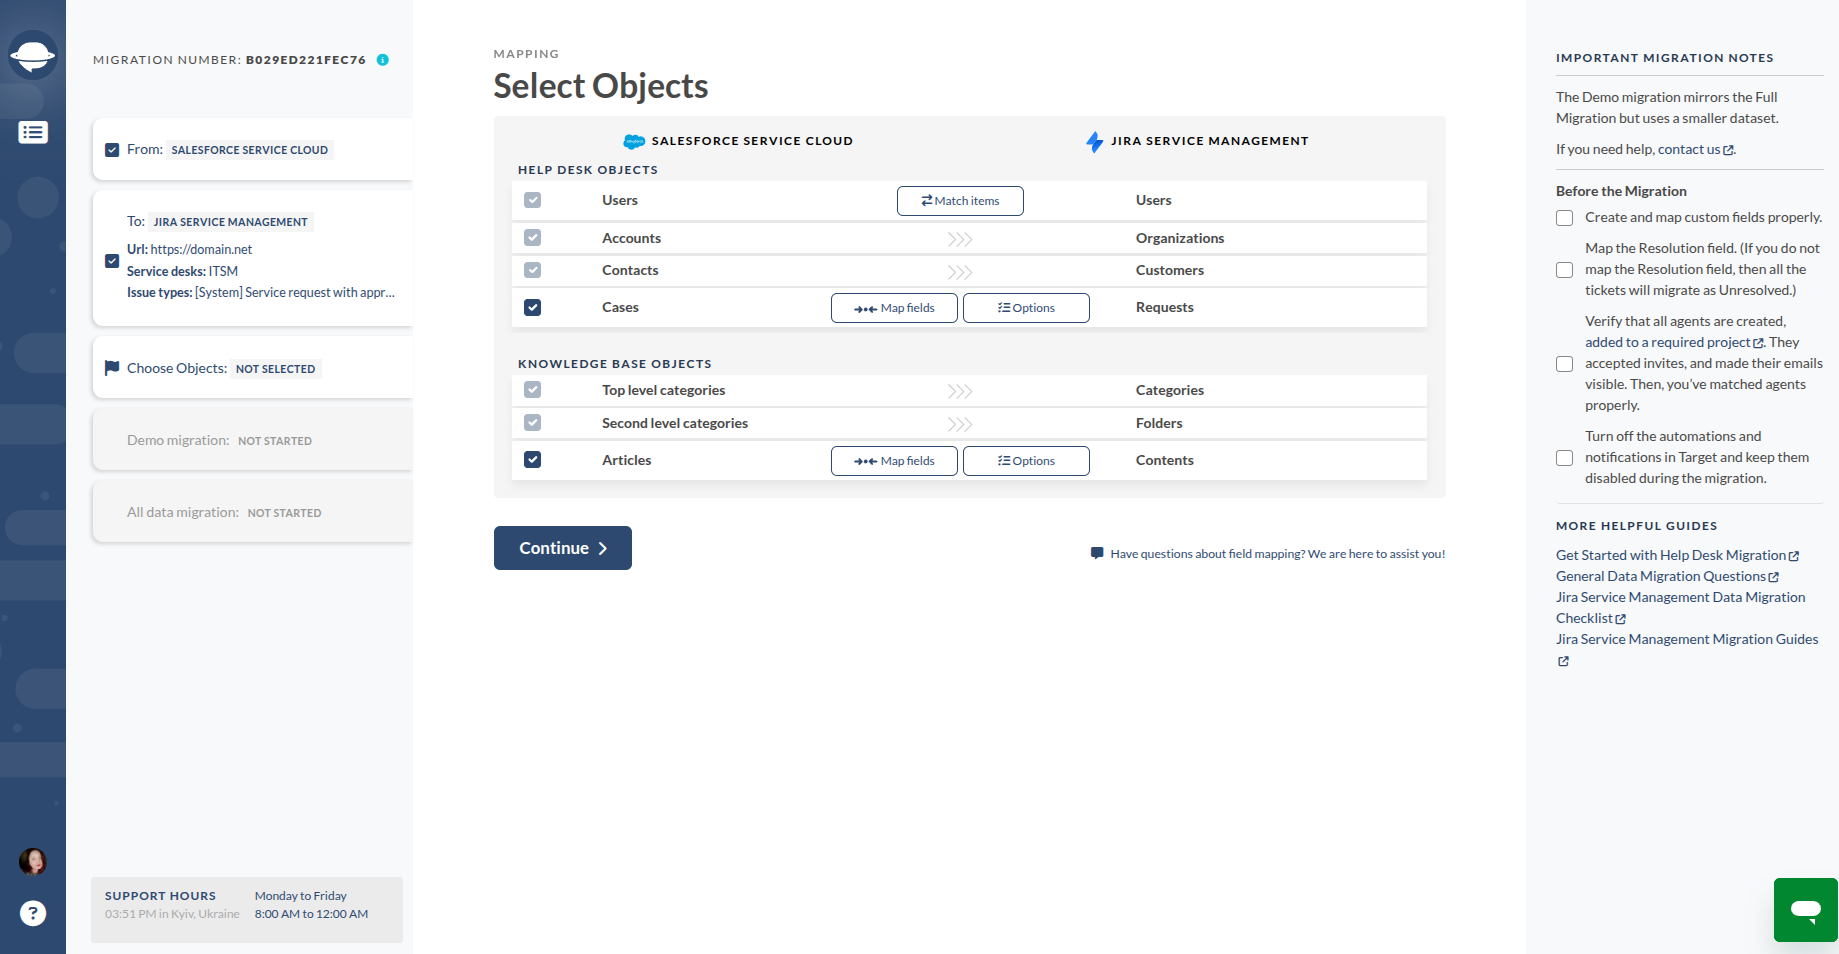
Task: Click Match items for Users
Action: pyautogui.click(x=960, y=201)
